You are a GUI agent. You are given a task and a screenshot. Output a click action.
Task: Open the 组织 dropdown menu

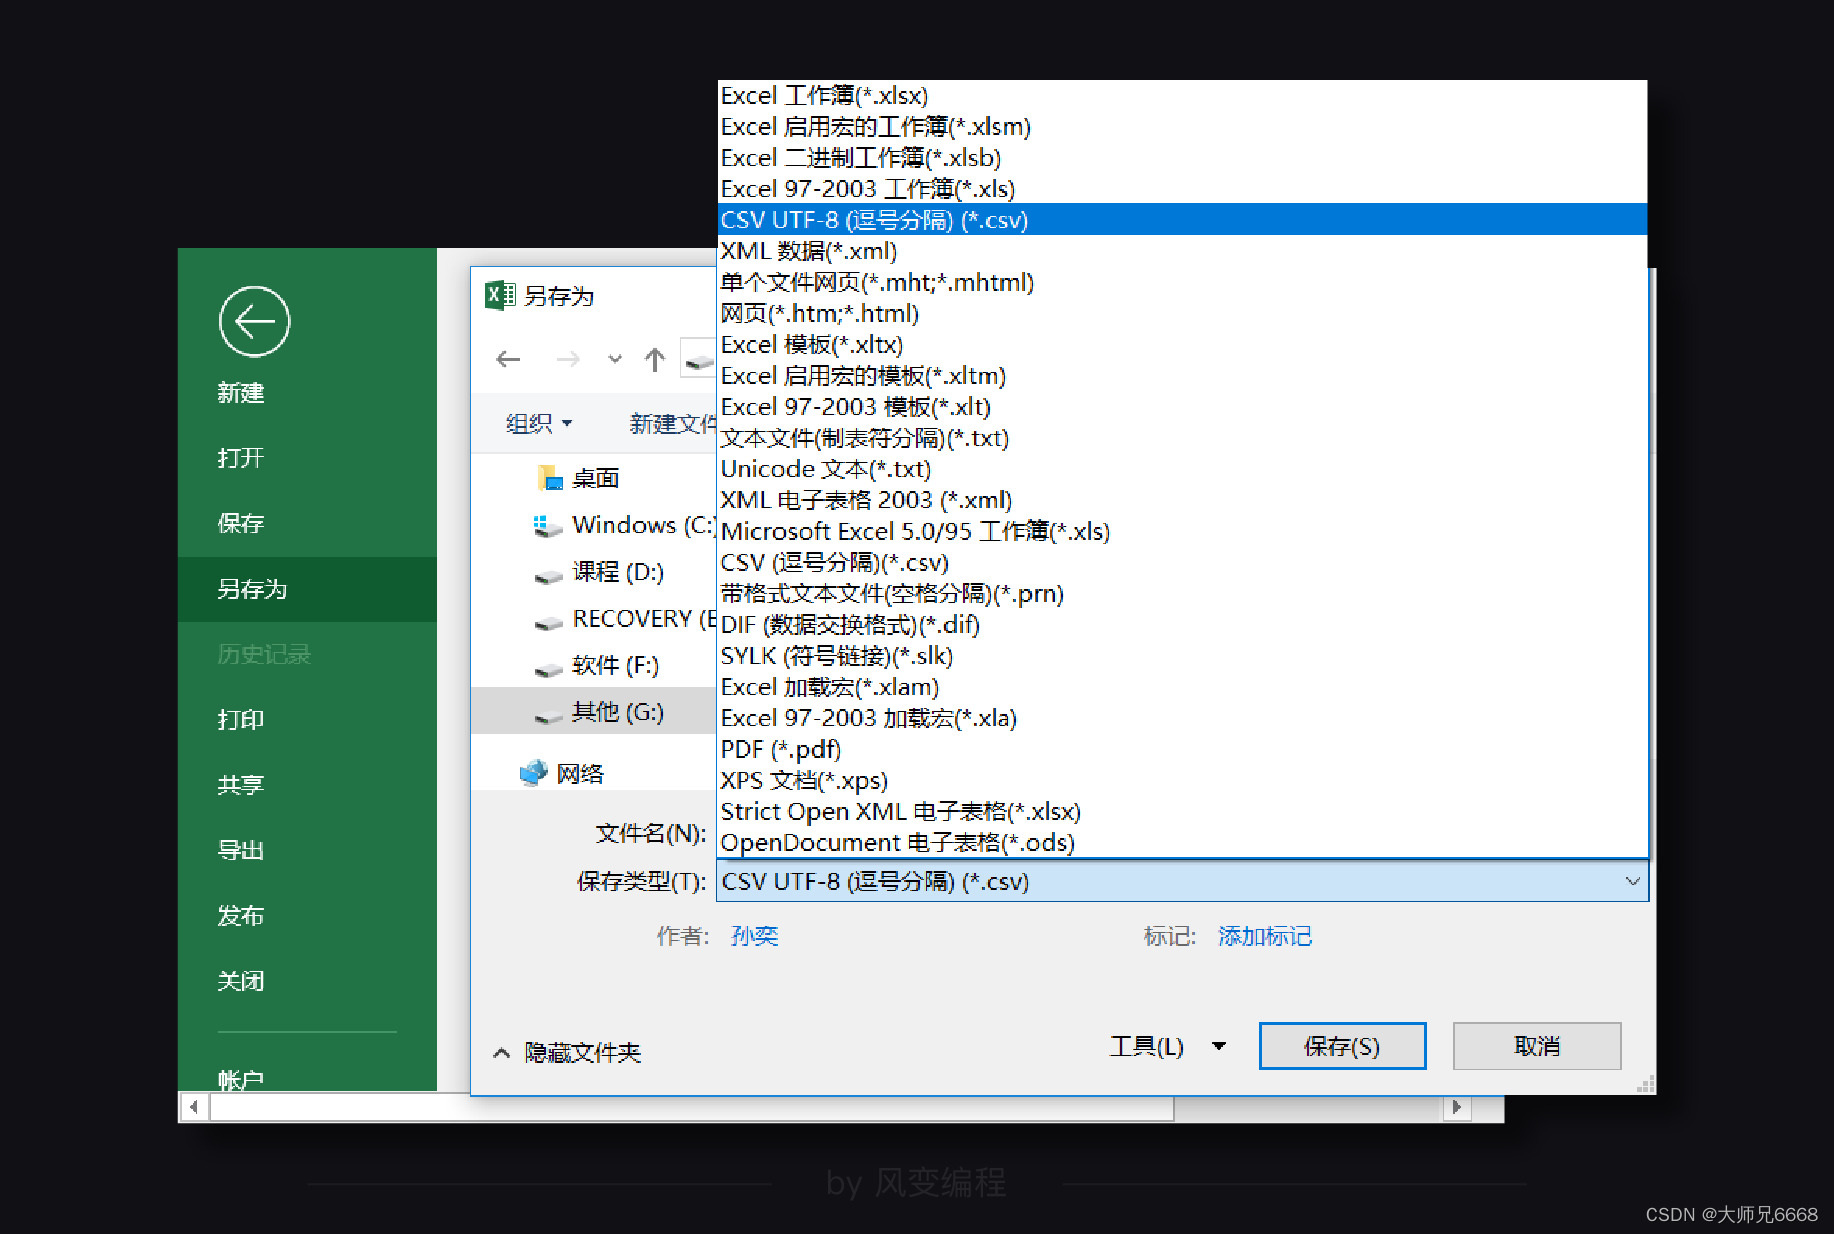coord(539,424)
